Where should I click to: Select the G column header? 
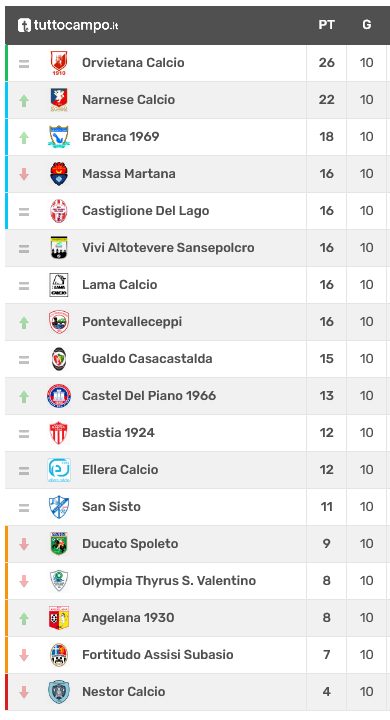367,25
